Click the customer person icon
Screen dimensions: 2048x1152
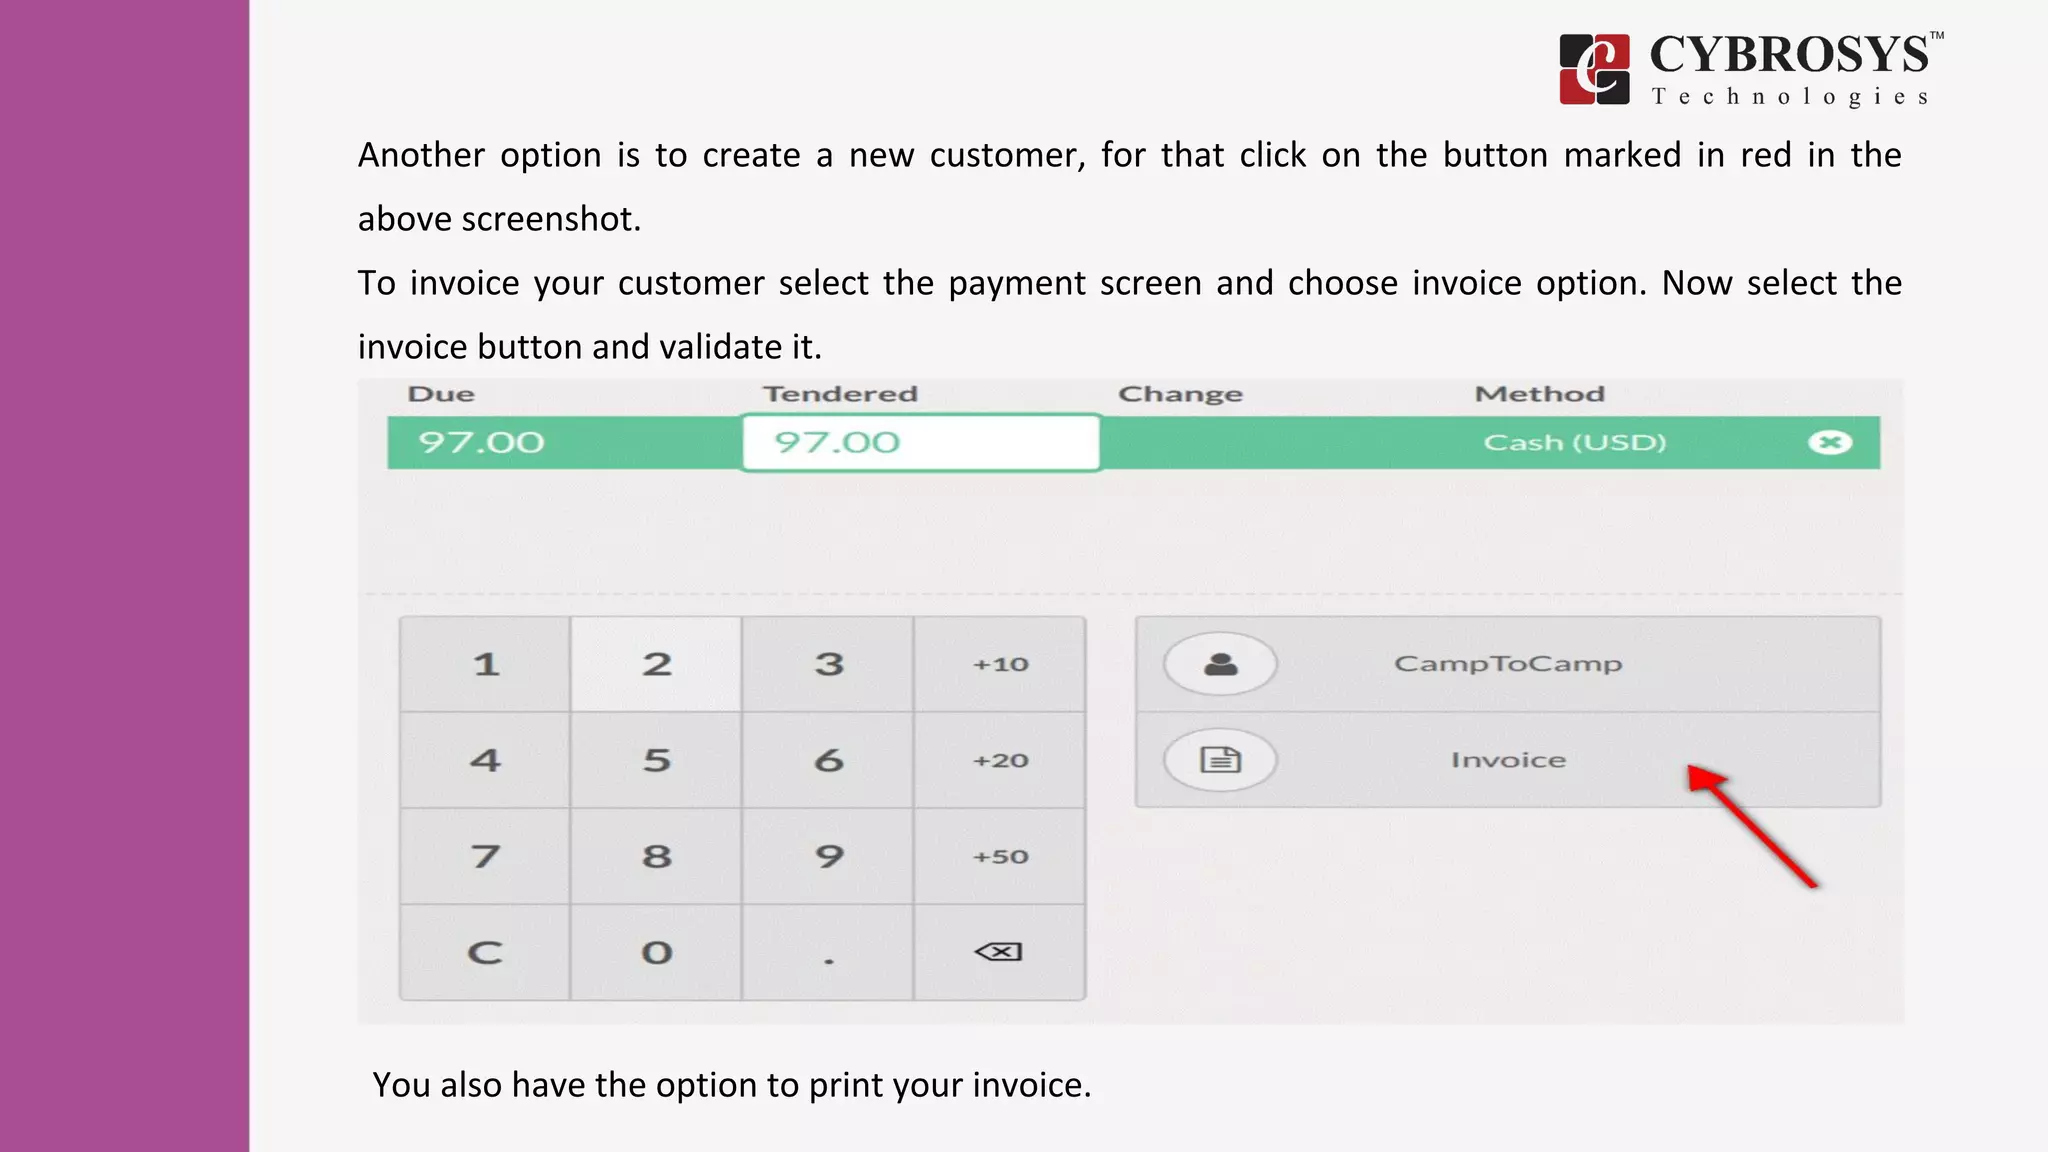tap(1220, 664)
